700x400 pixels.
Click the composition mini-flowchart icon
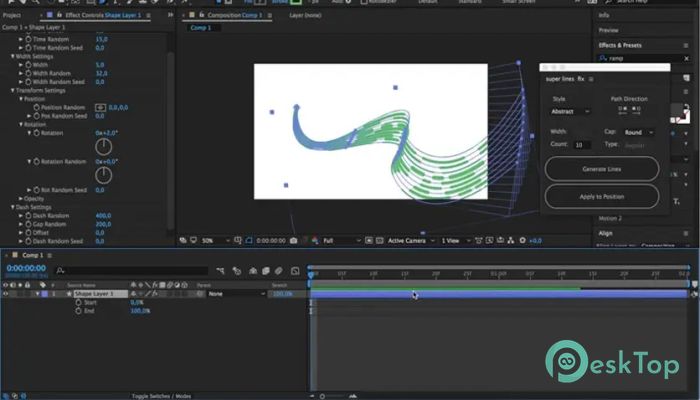point(220,271)
